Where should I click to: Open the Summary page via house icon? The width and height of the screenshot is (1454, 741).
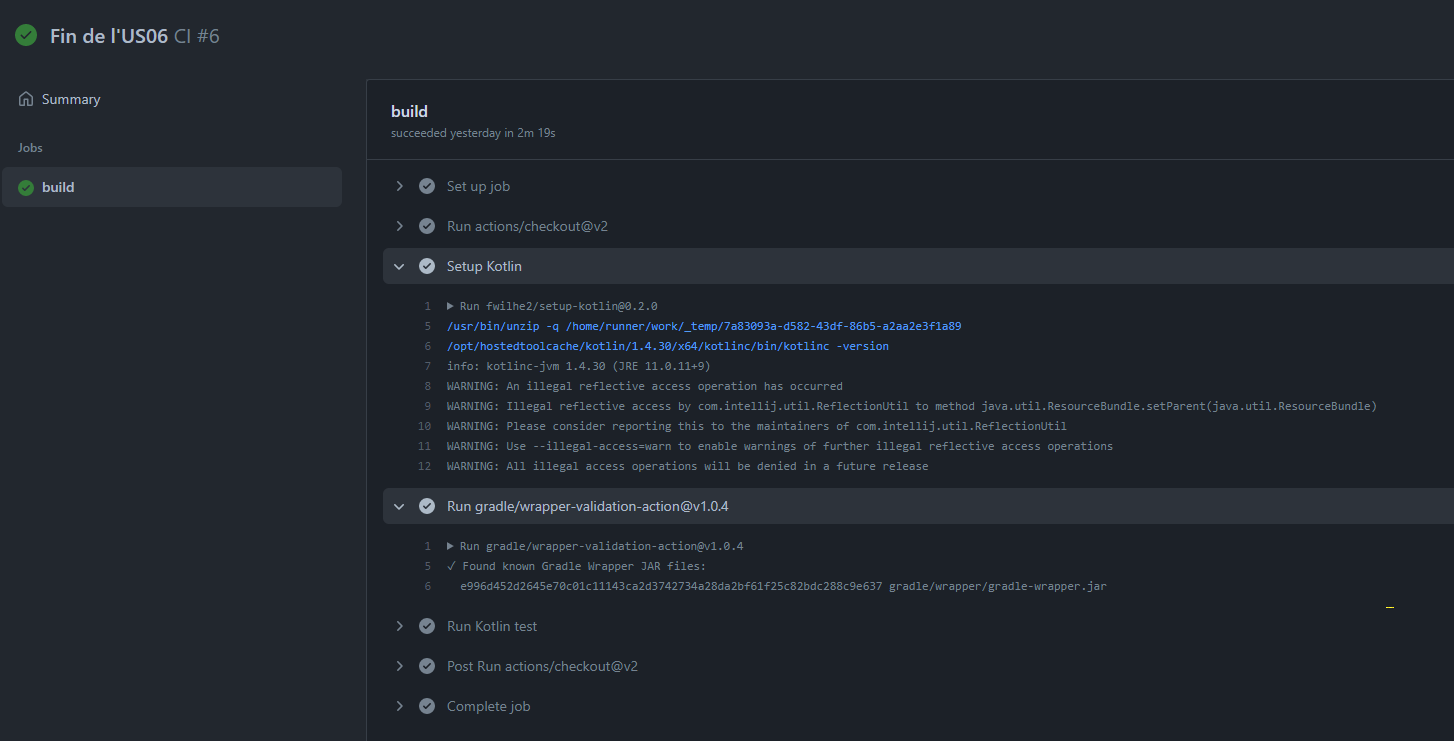coord(26,99)
